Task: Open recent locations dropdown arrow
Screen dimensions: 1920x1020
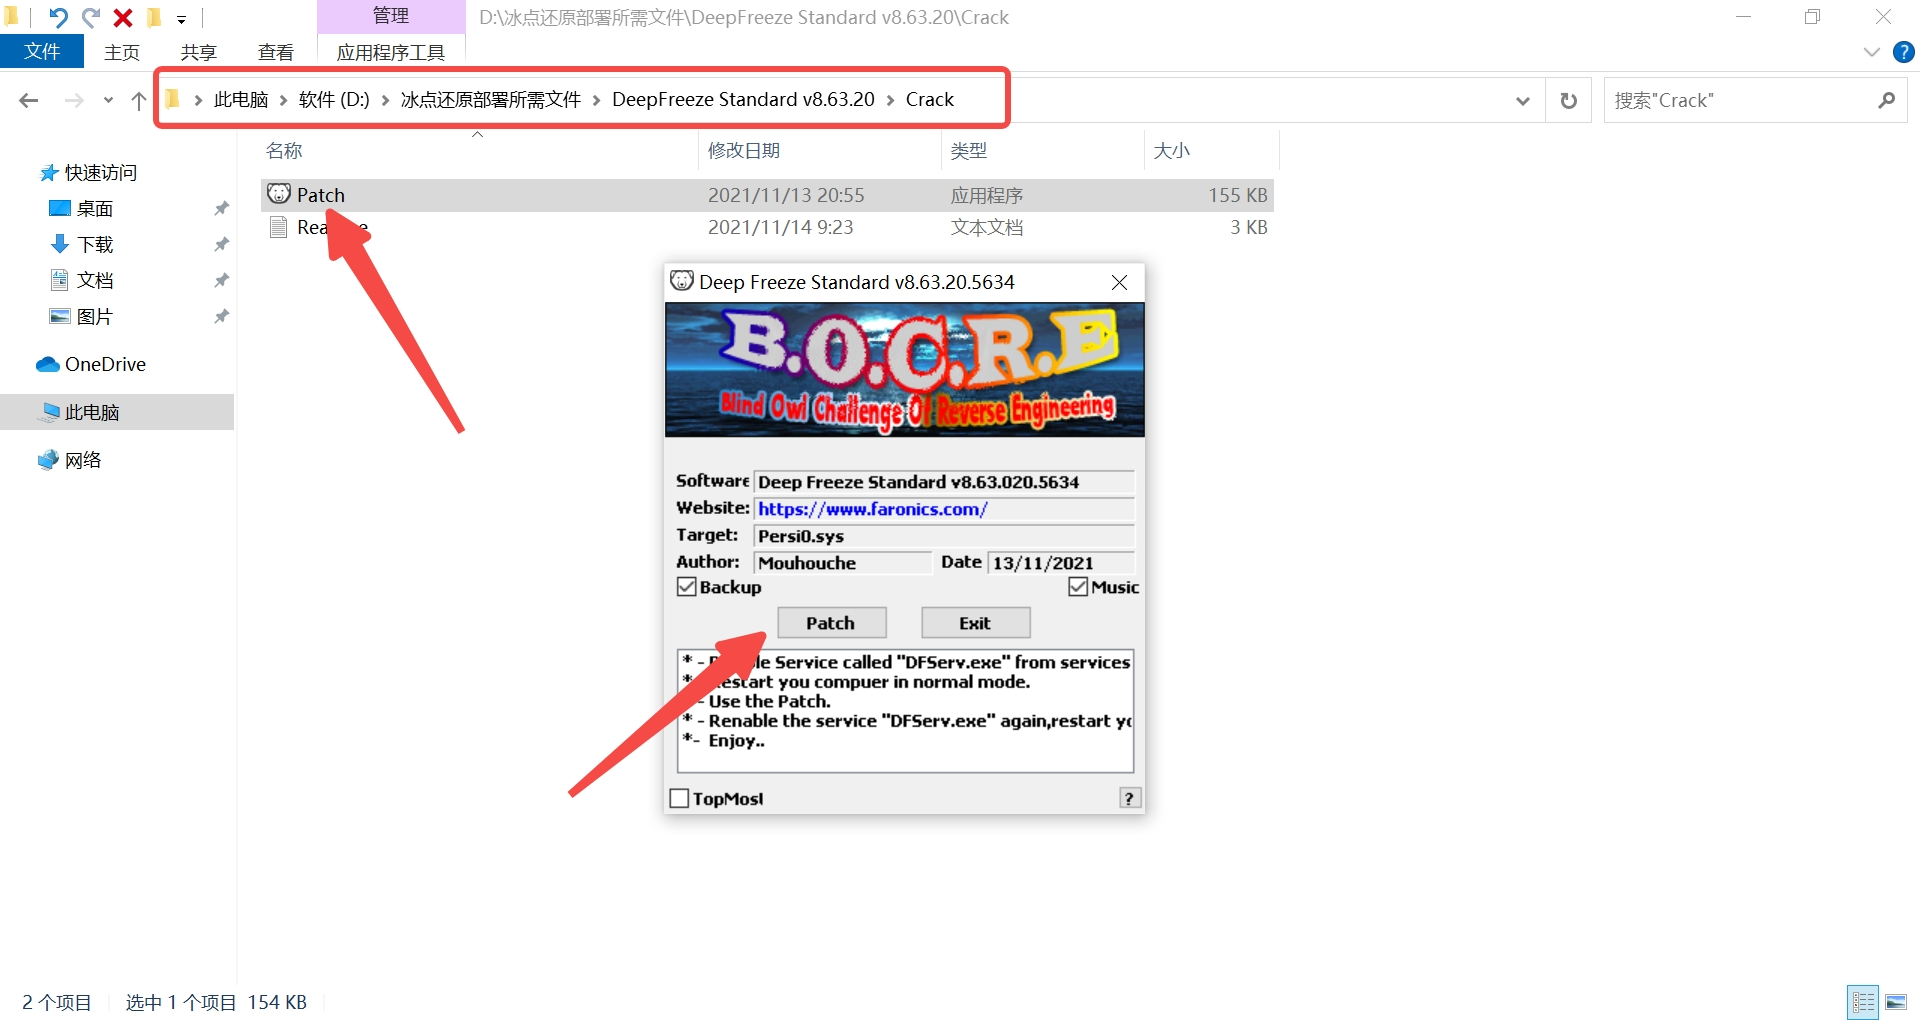Action: (x=108, y=100)
